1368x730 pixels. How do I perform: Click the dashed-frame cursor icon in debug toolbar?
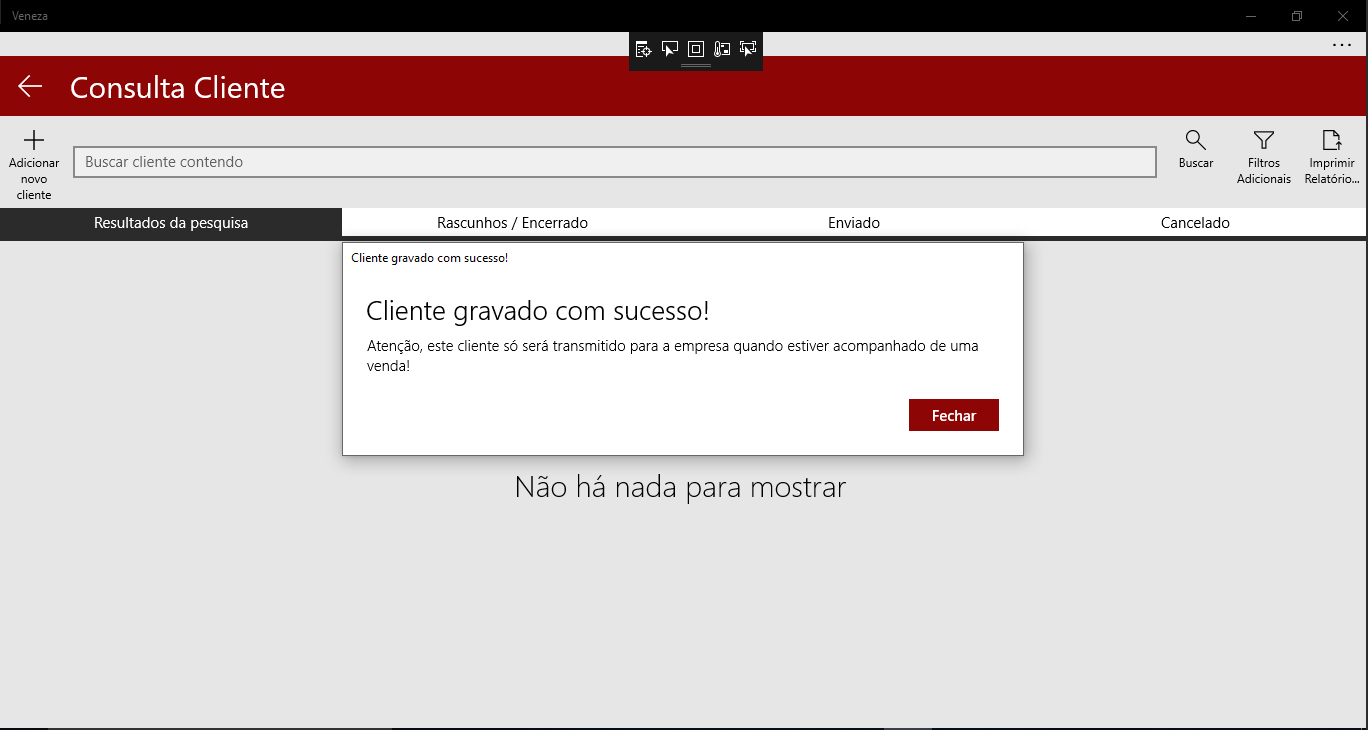click(748, 48)
